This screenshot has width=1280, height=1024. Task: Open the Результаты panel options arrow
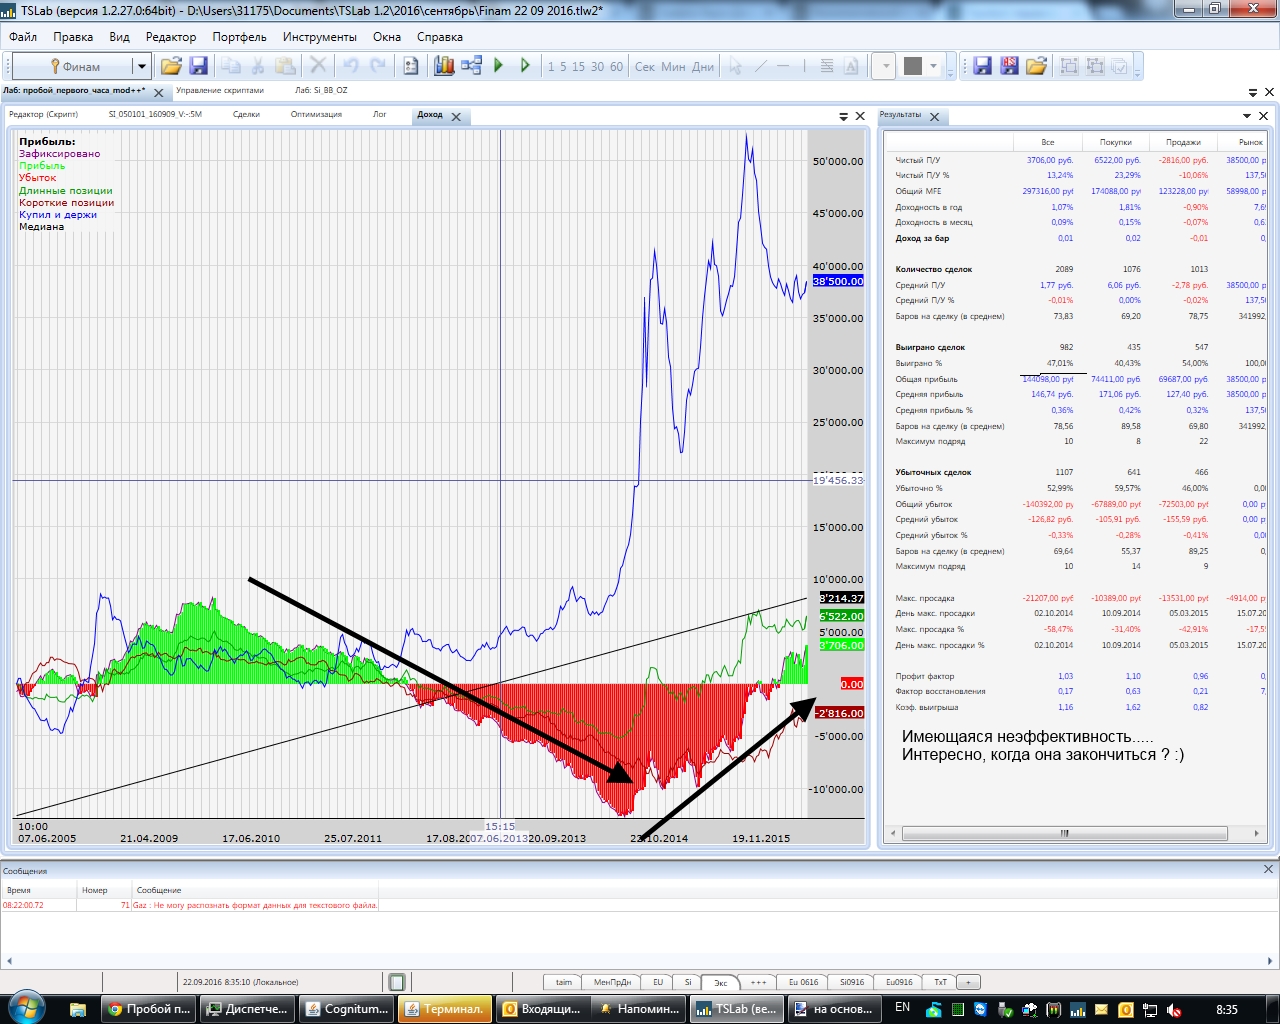1247,116
